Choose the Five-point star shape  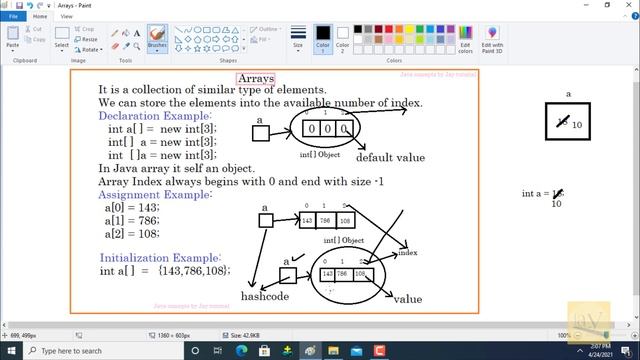(x=198, y=49)
